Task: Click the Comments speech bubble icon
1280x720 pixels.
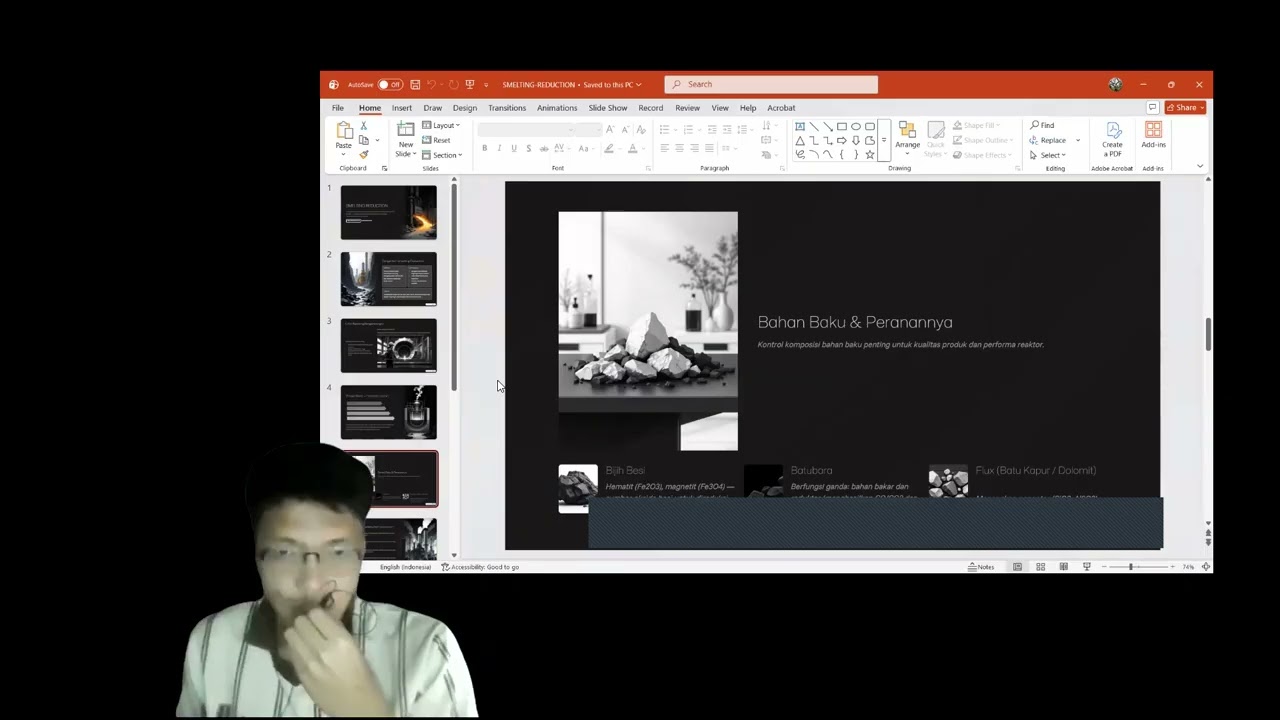Action: click(x=1153, y=108)
